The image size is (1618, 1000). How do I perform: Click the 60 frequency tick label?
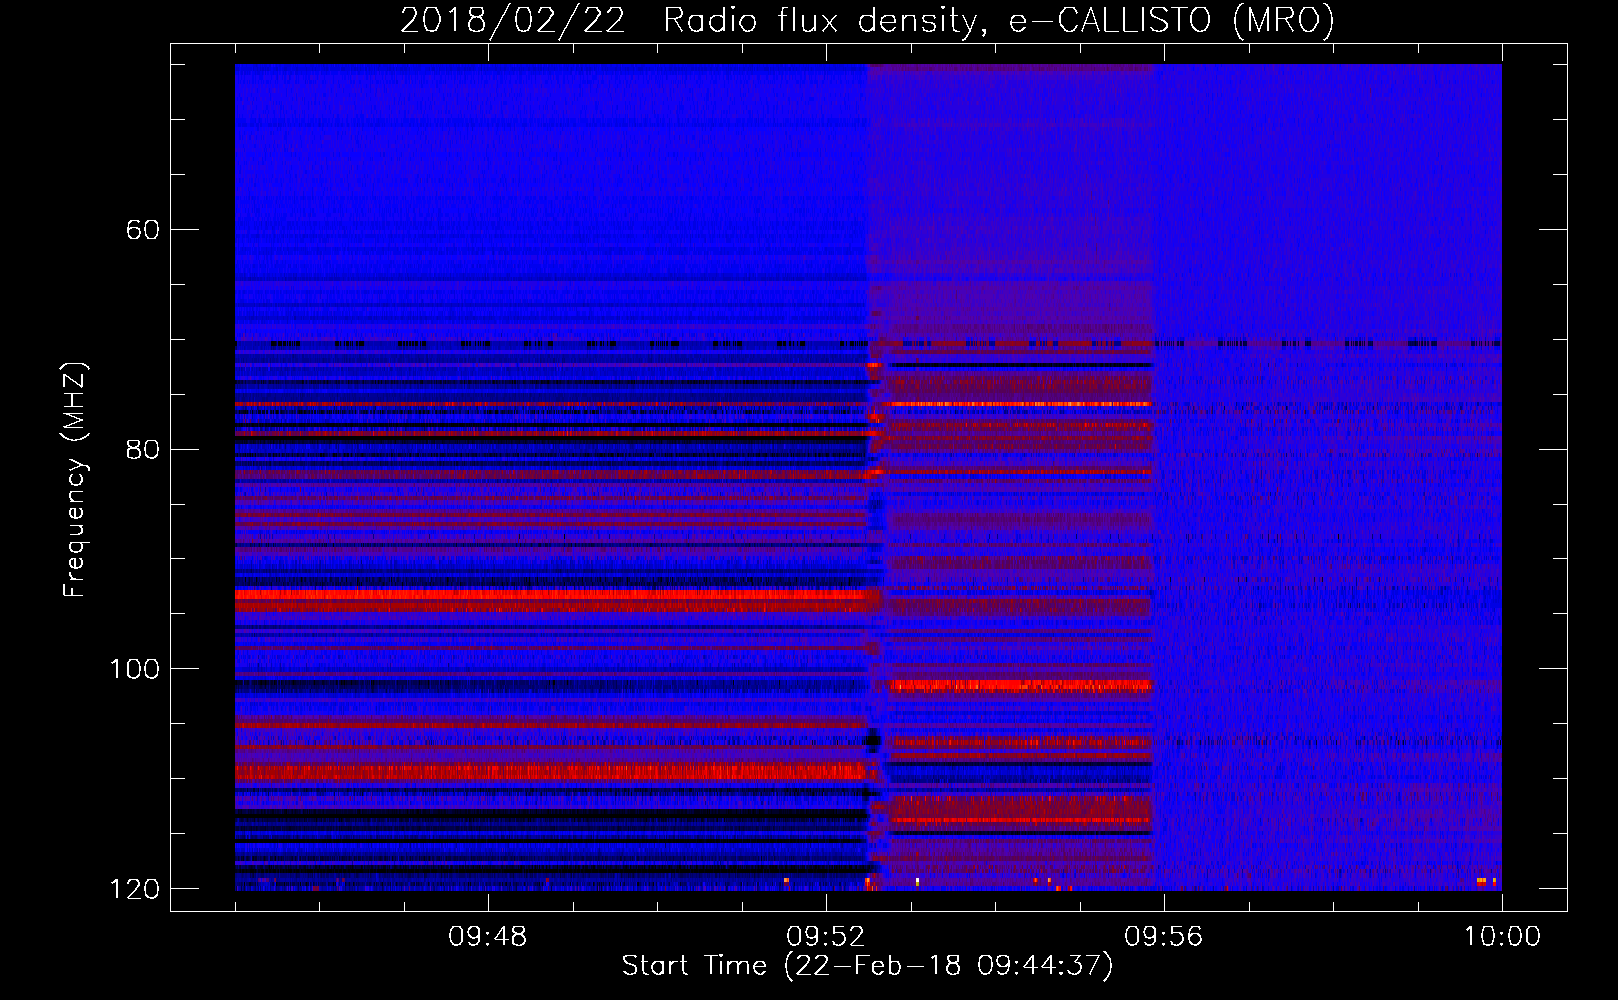click(x=142, y=230)
